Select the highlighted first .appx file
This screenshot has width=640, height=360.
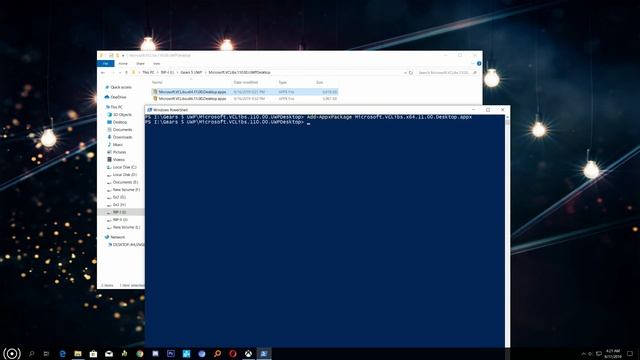tap(244, 92)
